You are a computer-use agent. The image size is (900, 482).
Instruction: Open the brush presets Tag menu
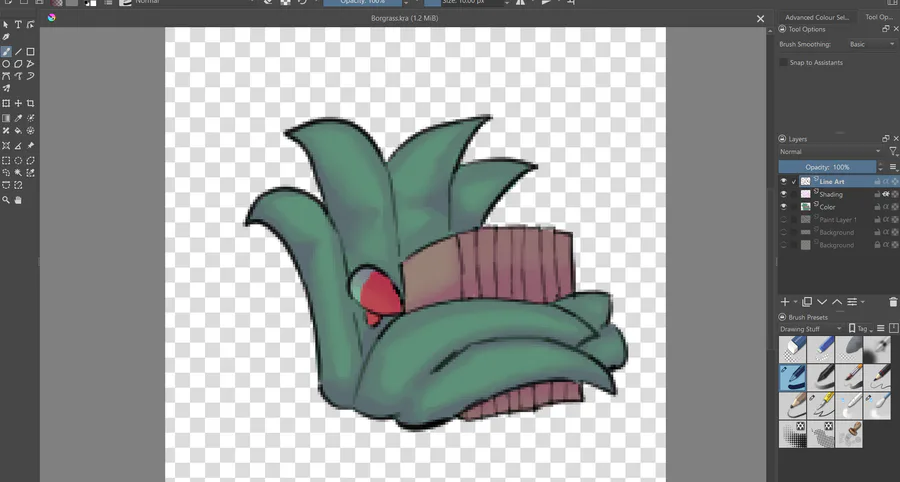point(860,329)
